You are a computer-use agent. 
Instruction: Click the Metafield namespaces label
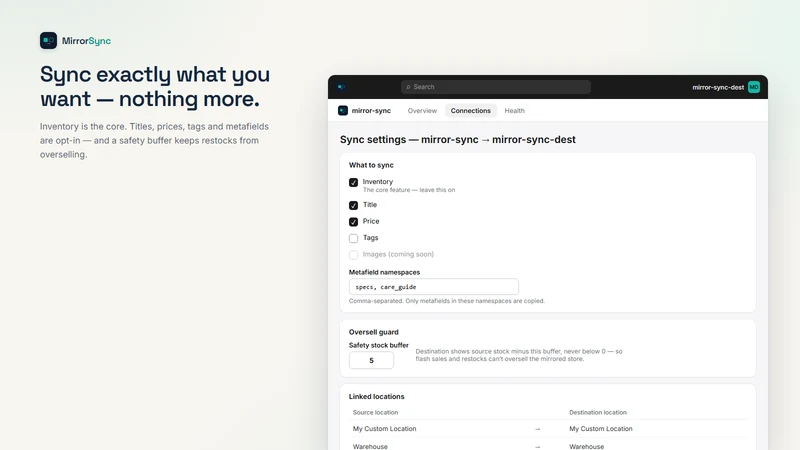click(384, 272)
